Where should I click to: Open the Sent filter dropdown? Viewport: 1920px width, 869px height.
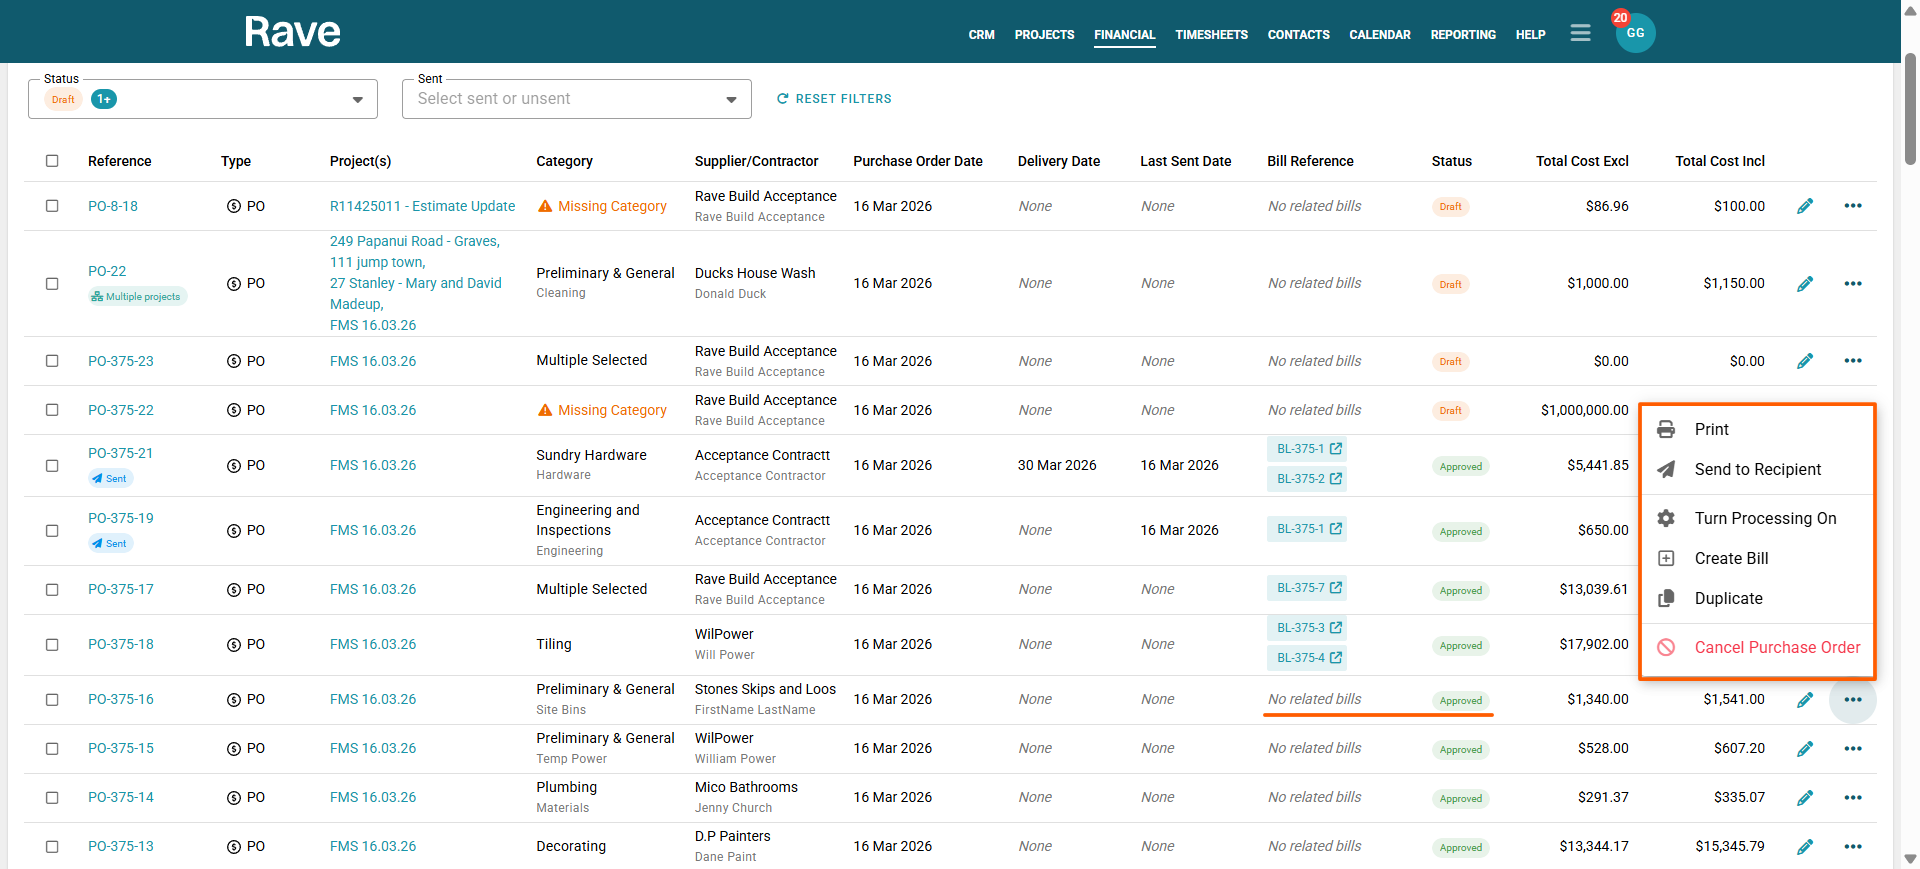pos(731,100)
